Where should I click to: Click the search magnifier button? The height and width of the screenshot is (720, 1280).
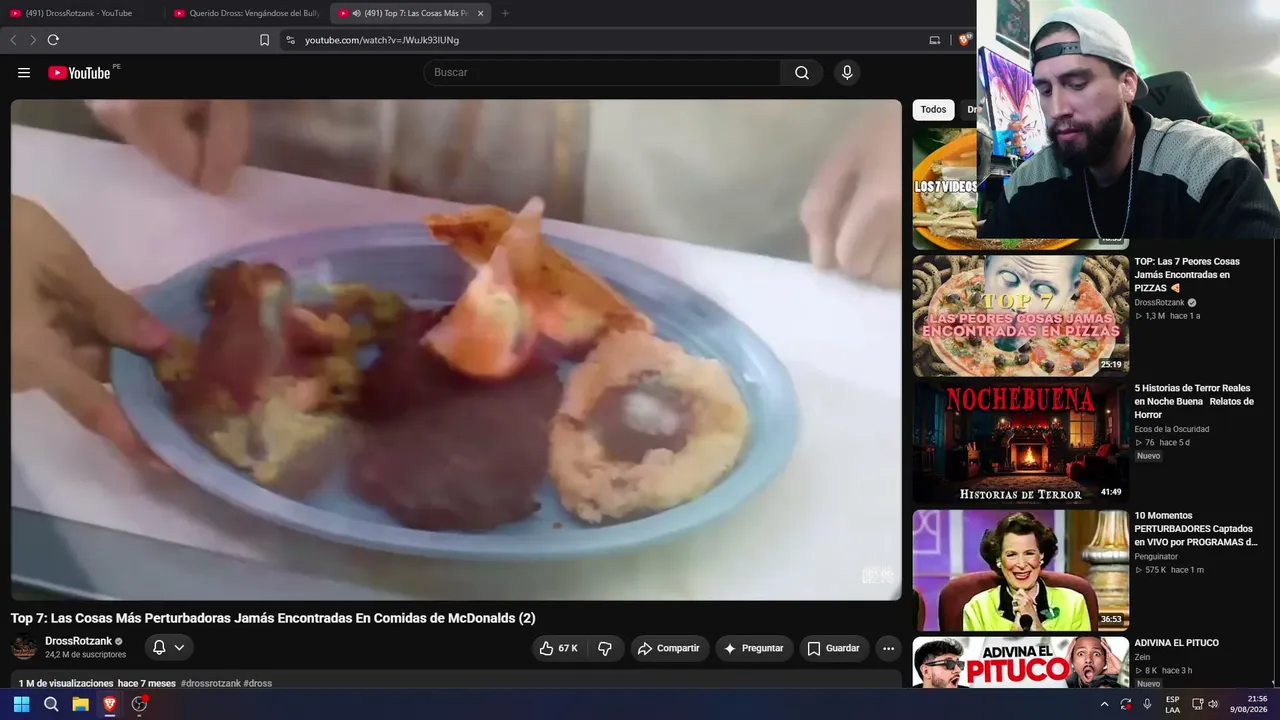(802, 73)
